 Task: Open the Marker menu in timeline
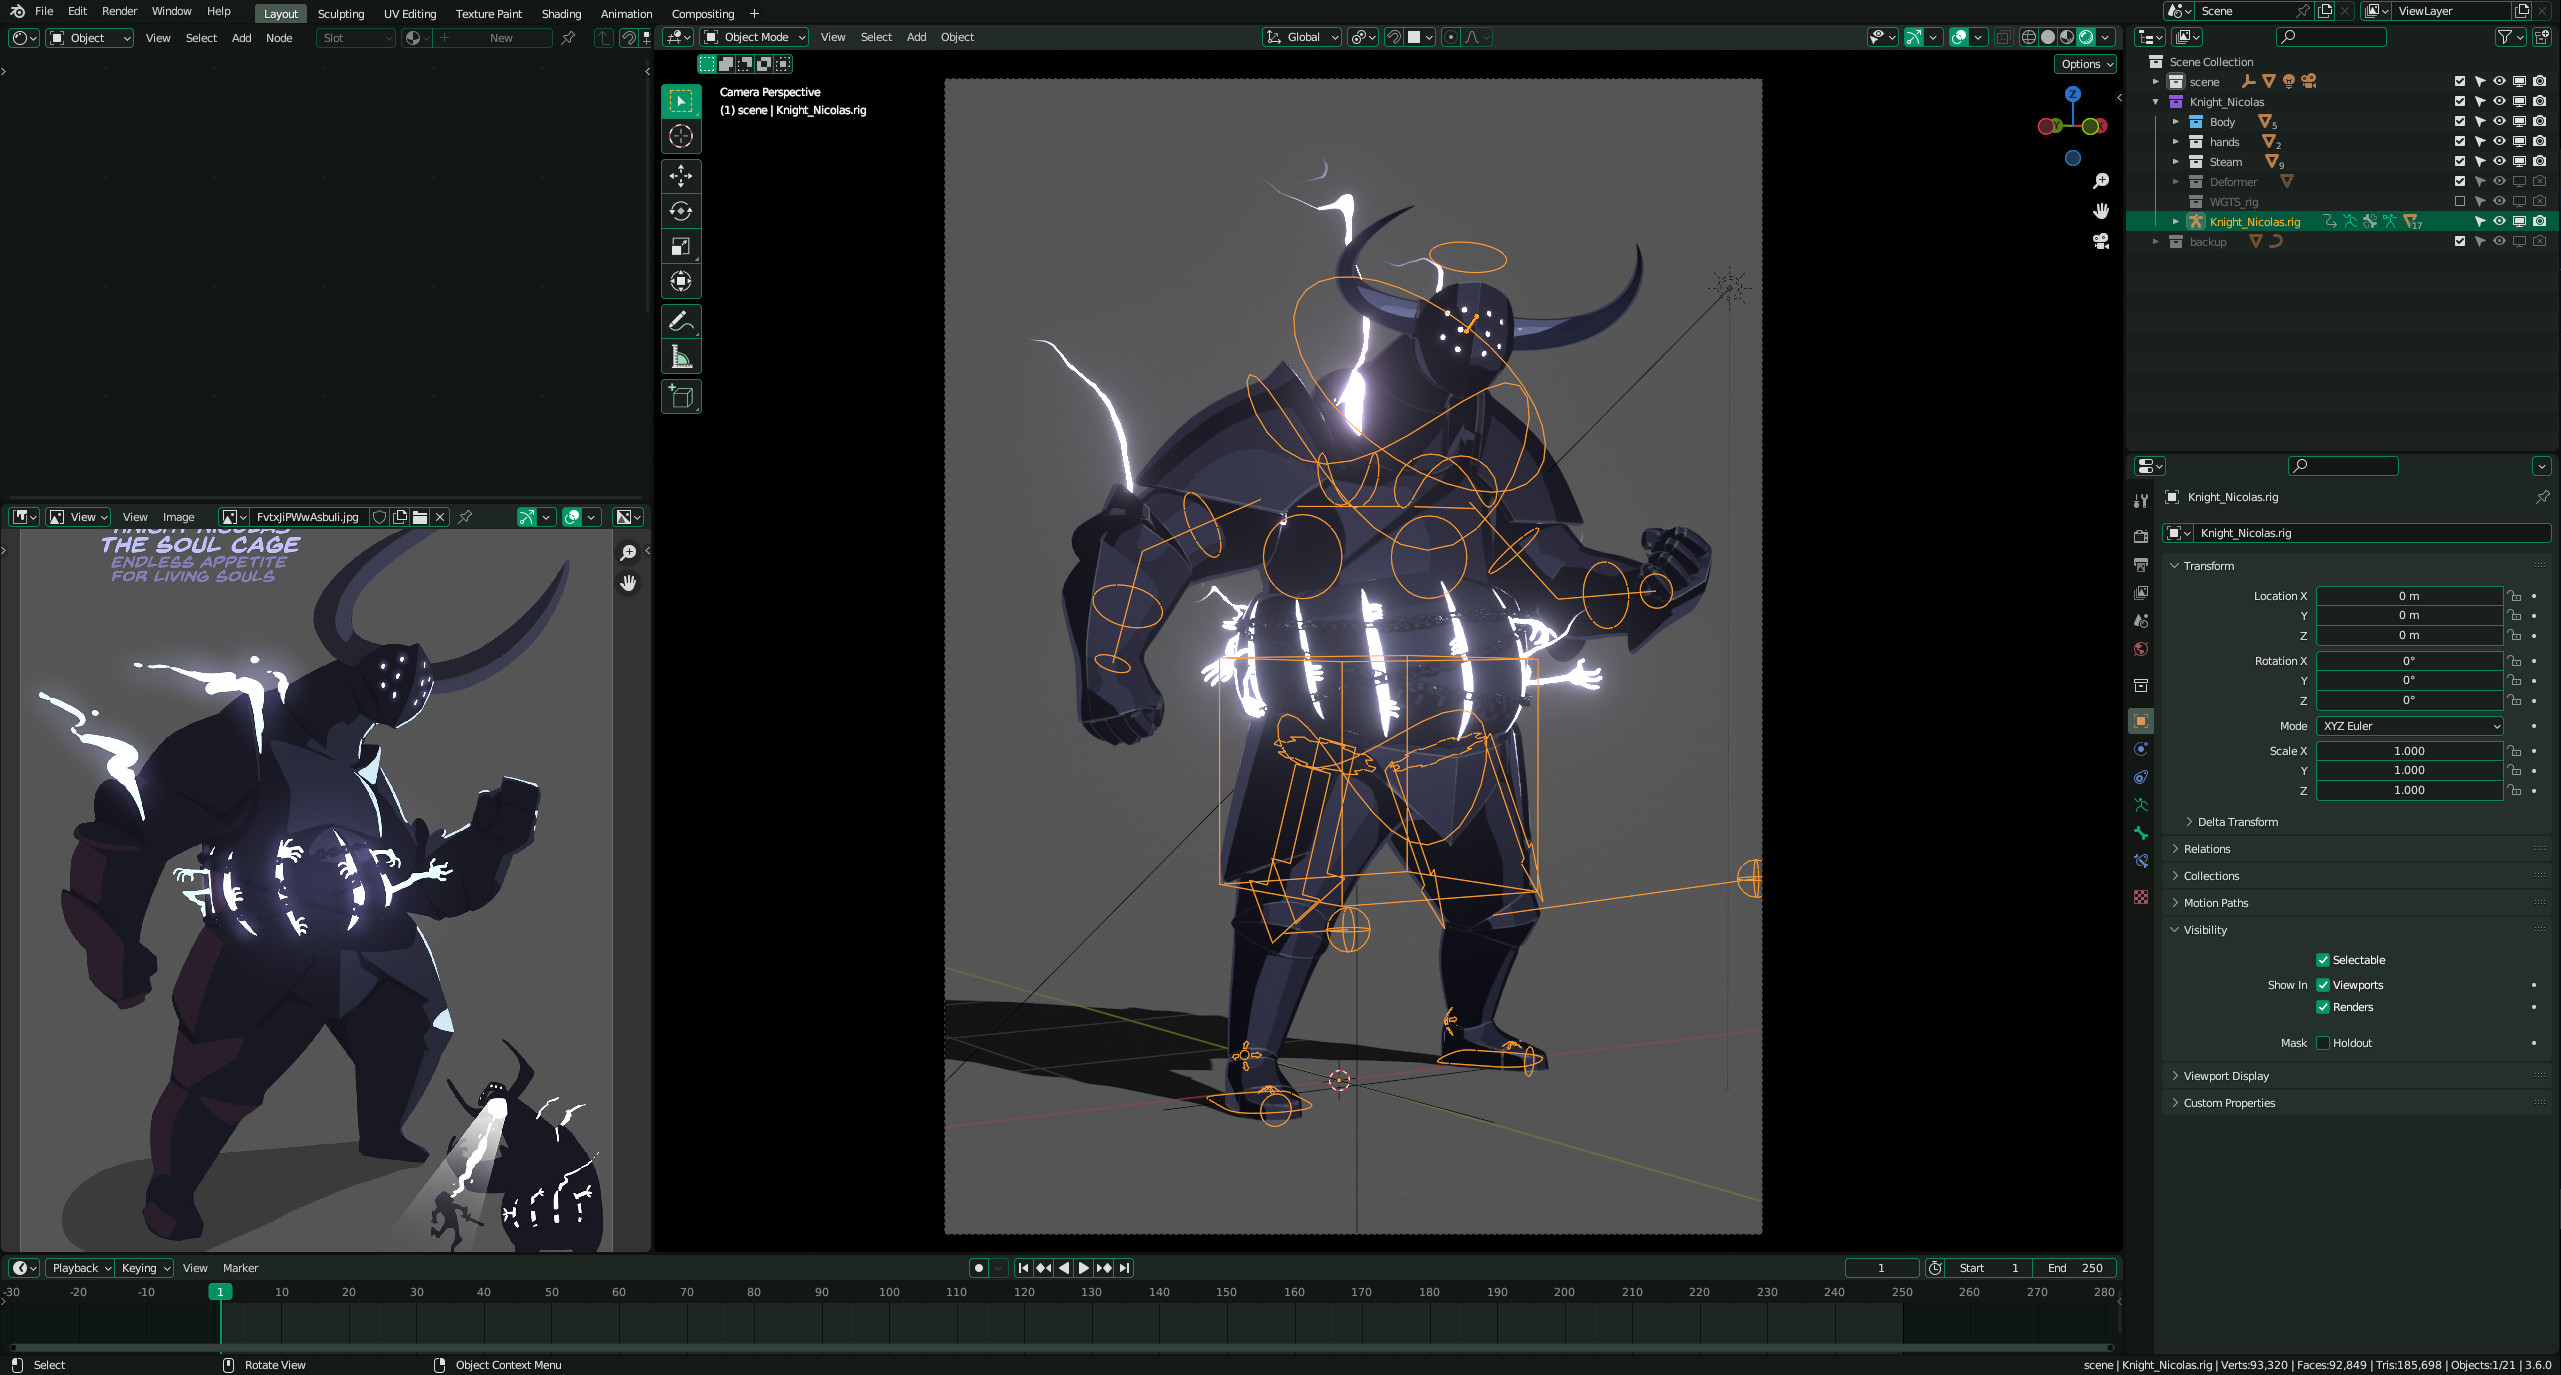(240, 1268)
